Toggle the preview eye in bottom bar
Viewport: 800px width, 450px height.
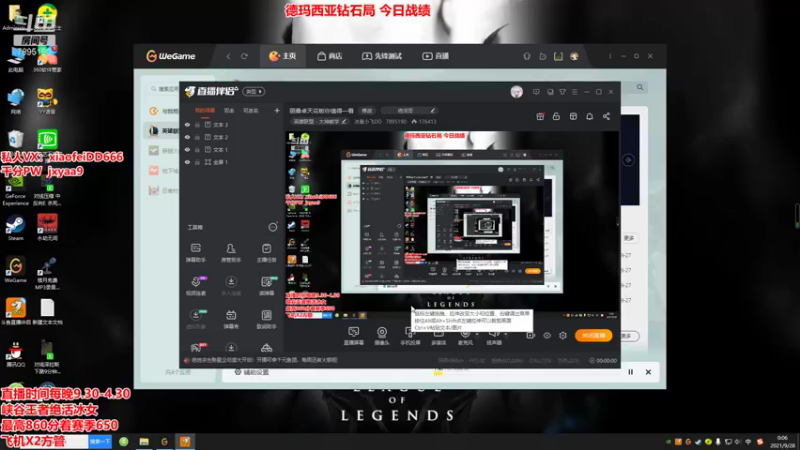[x=547, y=335]
